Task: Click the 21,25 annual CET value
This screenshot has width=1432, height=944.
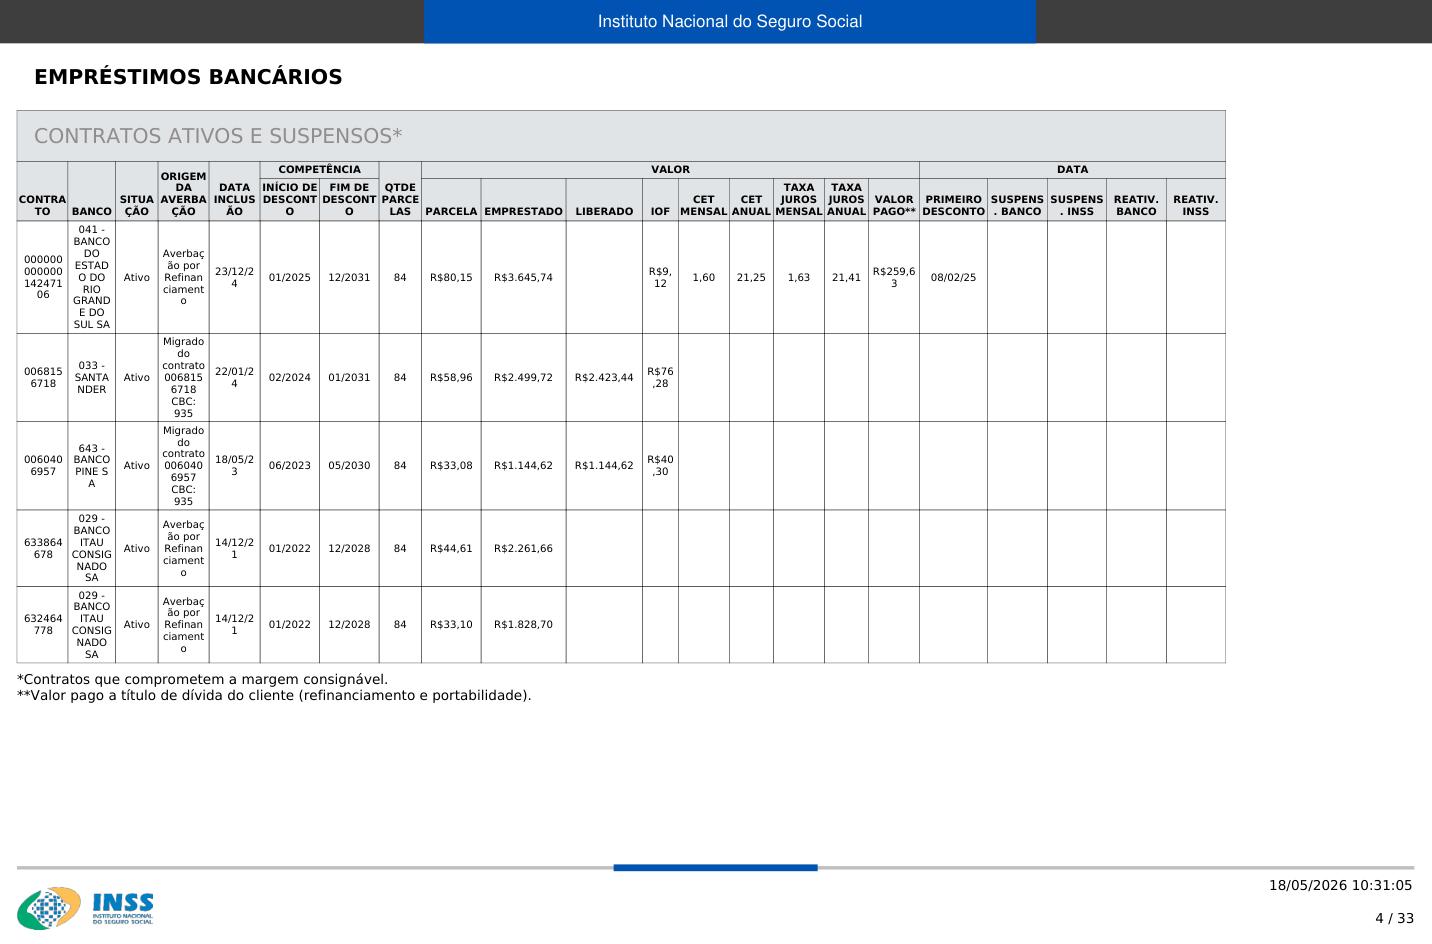Action: 751,277
